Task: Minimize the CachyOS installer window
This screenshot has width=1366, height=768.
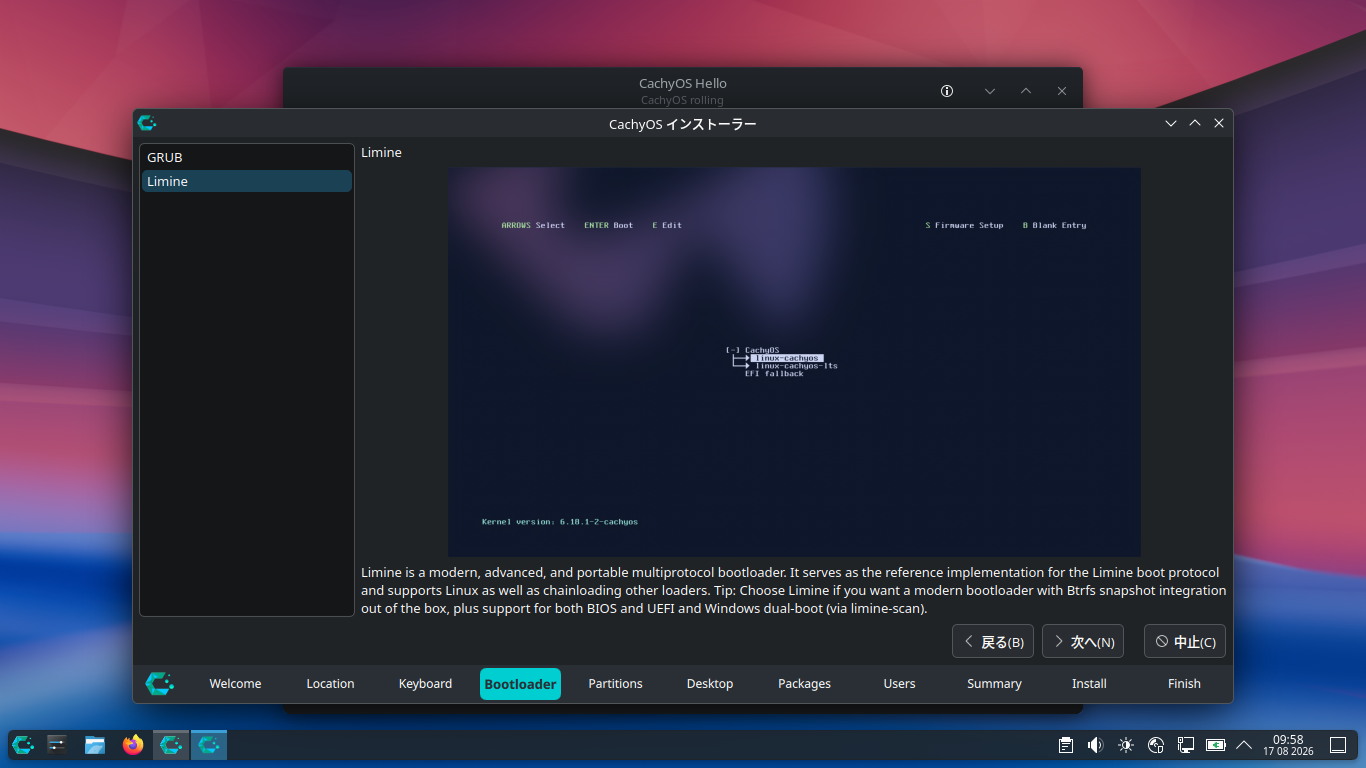Action: tap(1171, 123)
